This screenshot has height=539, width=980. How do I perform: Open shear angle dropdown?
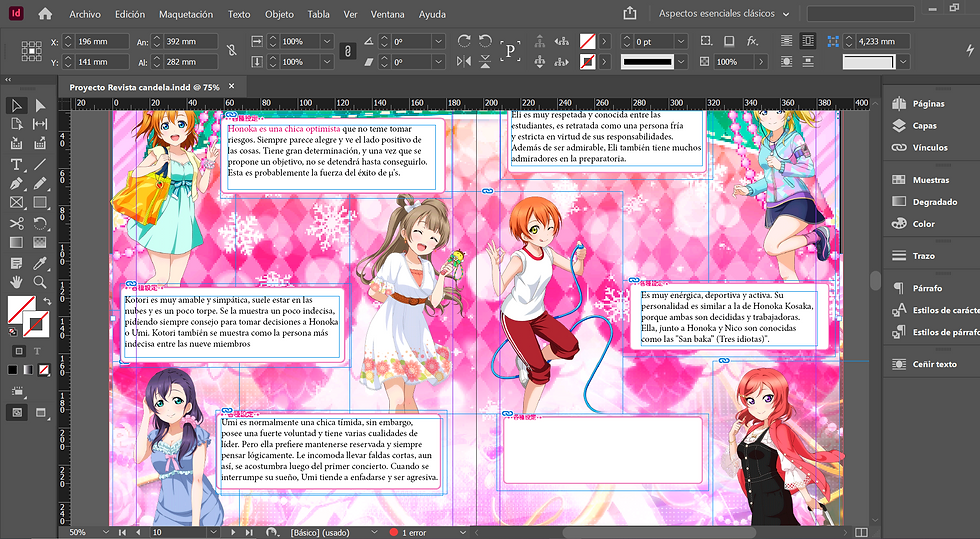pyautogui.click(x=439, y=62)
